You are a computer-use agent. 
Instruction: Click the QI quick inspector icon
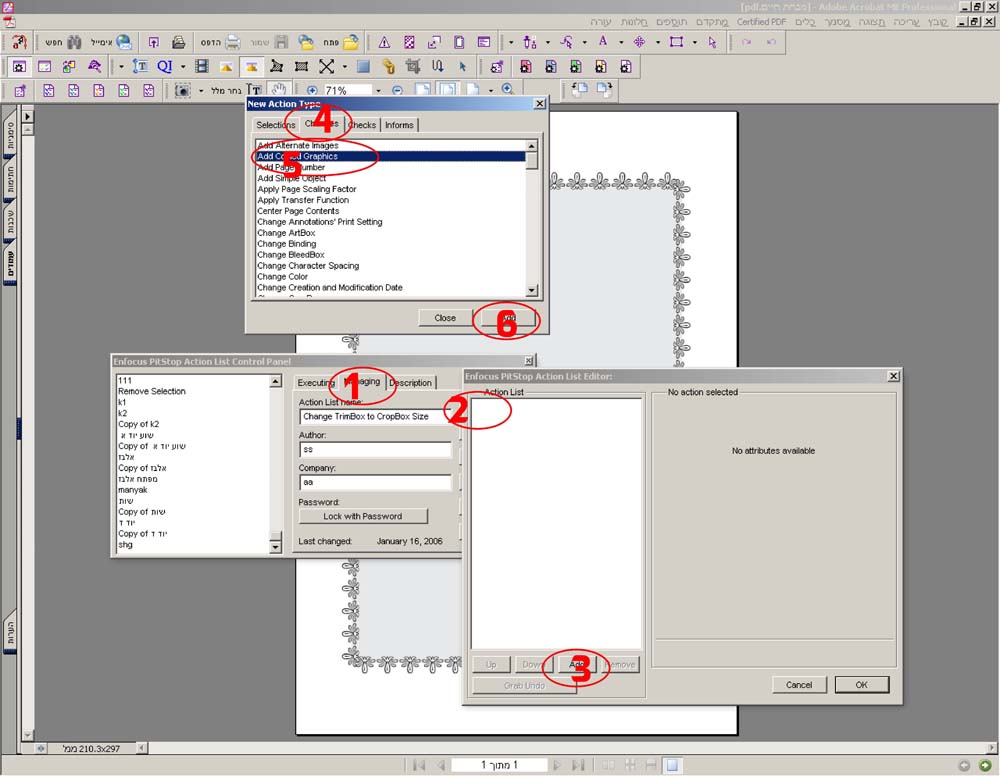[x=165, y=66]
